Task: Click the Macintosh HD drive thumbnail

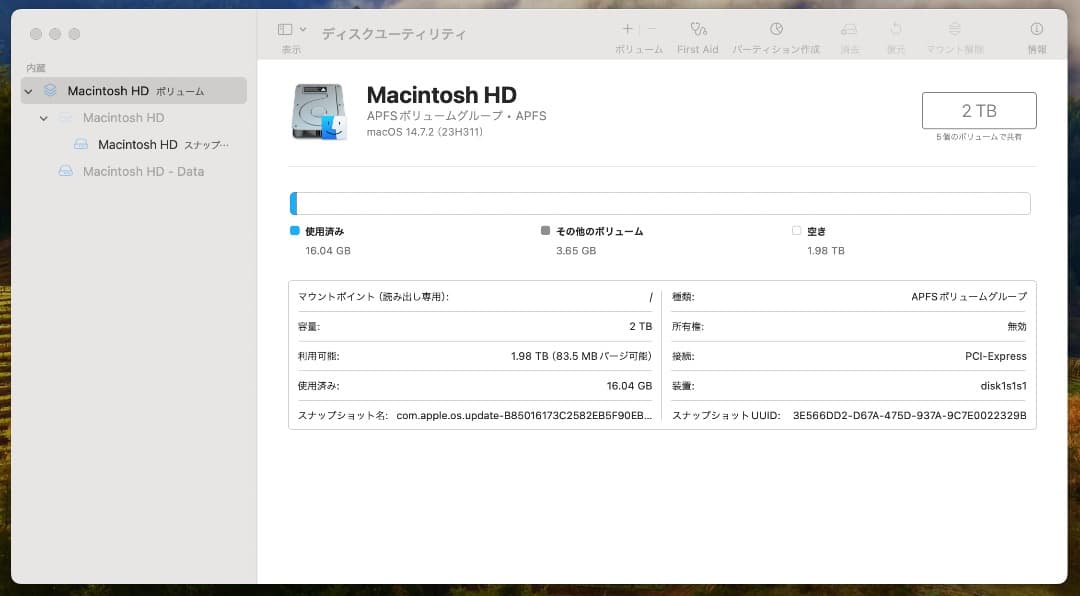Action: [x=318, y=111]
